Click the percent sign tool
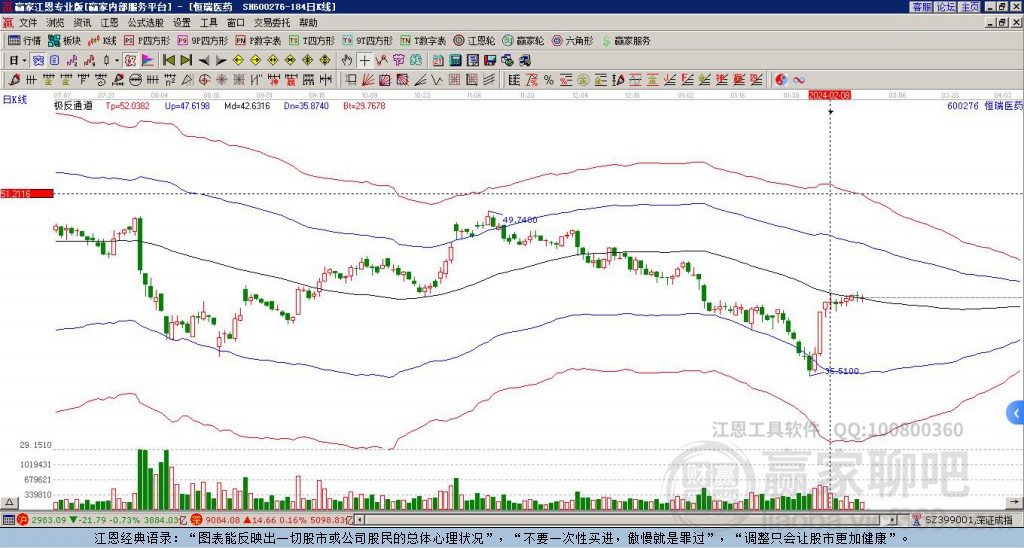1024x548 pixels. [549, 80]
